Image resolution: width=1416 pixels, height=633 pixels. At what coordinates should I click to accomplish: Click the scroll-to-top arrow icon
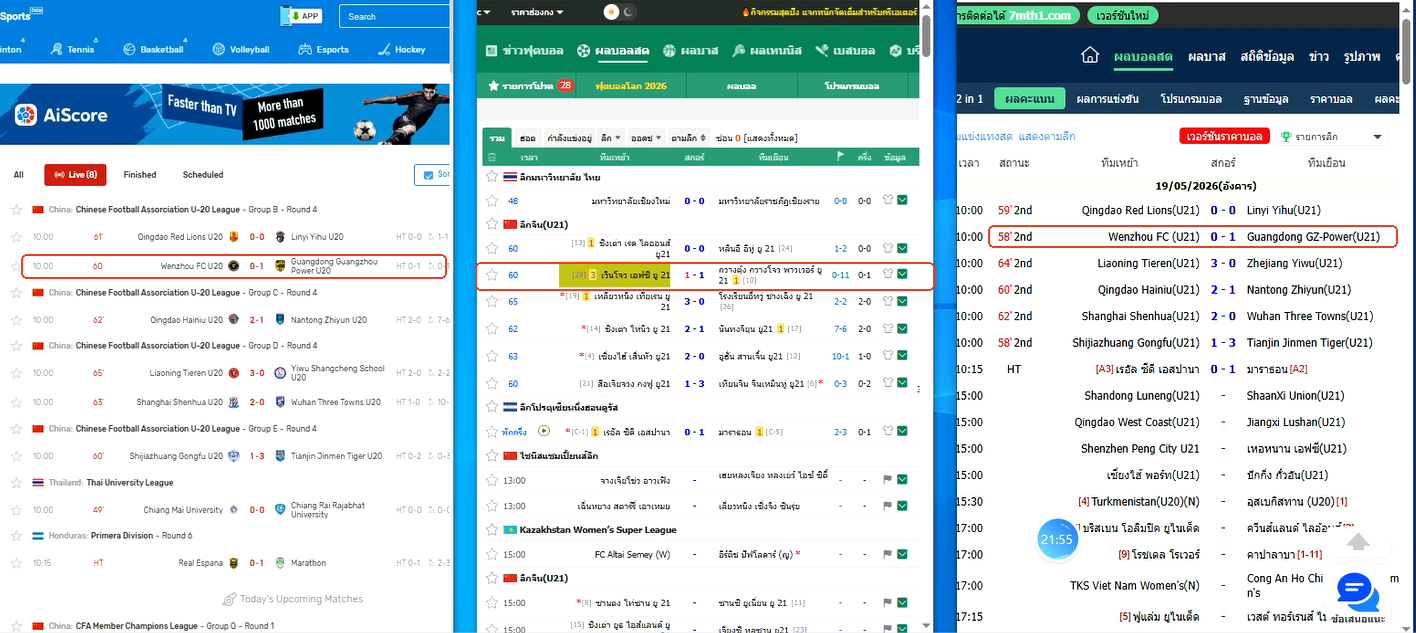coord(1358,541)
